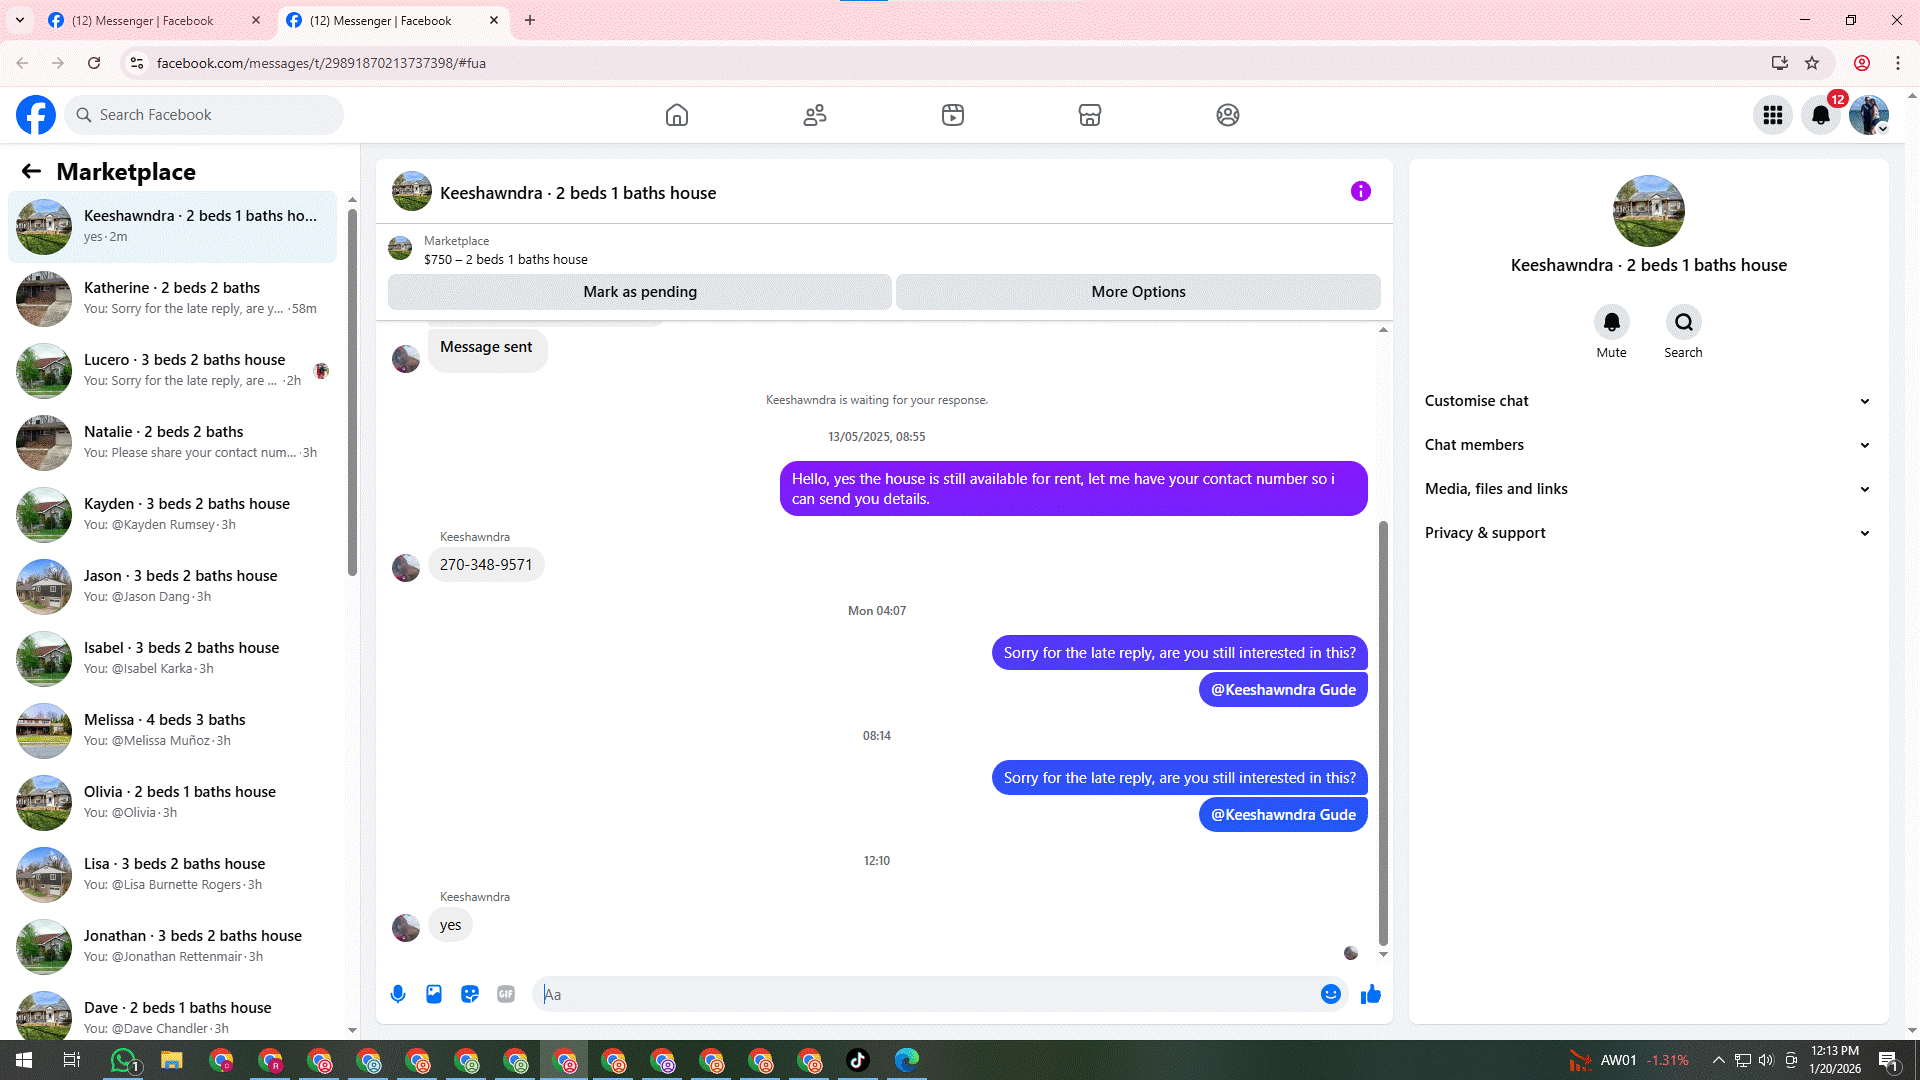Choose a GIF icon
1920x1080 pixels.
click(506, 994)
